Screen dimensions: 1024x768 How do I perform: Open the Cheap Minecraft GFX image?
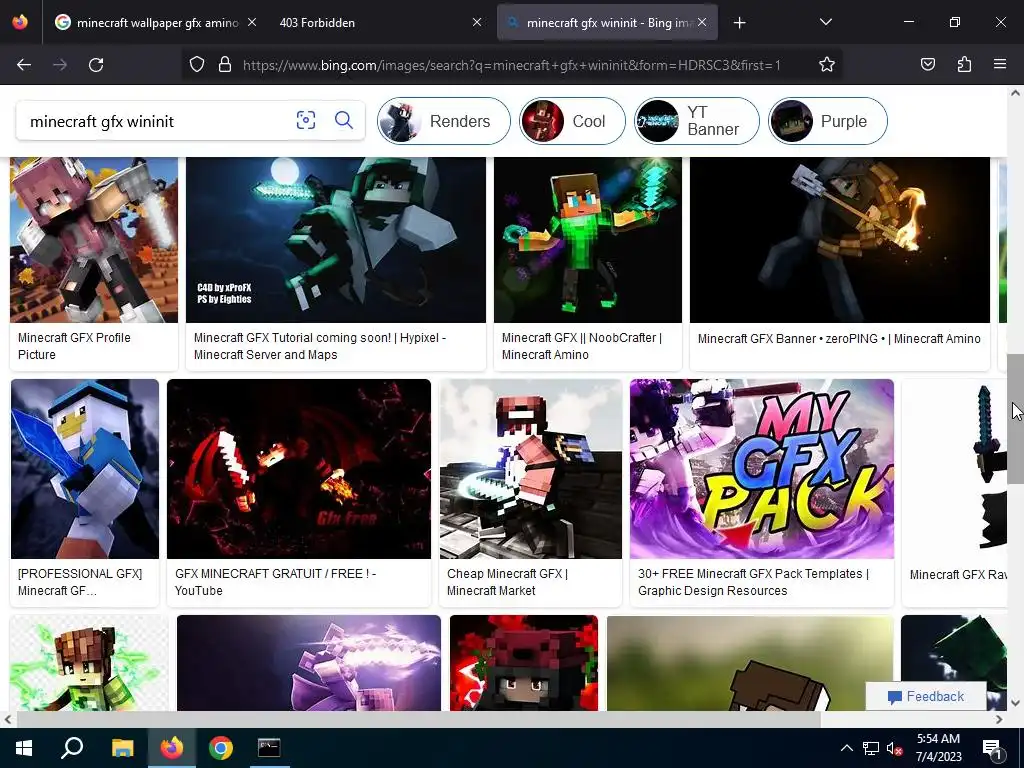coord(531,469)
